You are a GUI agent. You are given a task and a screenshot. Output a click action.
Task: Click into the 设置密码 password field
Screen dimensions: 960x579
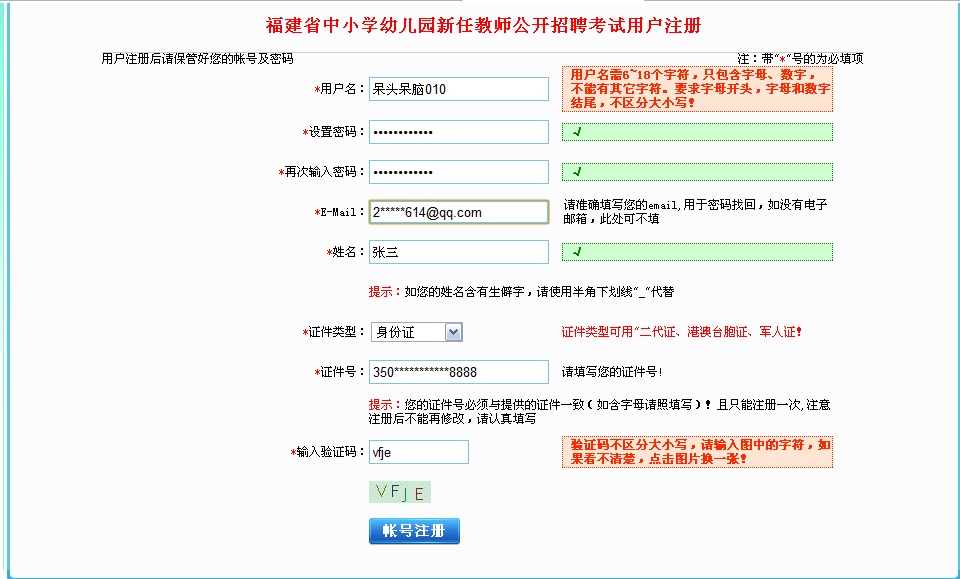[458, 132]
